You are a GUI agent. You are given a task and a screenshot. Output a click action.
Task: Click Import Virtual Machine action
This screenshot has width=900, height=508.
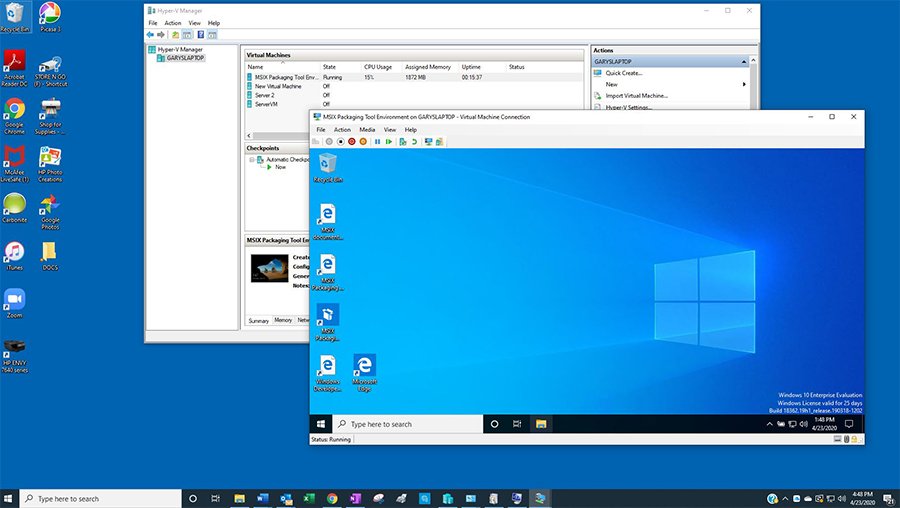click(636, 96)
